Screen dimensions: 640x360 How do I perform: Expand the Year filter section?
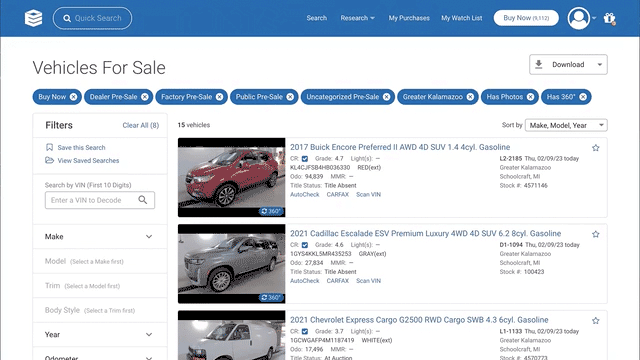coord(100,335)
